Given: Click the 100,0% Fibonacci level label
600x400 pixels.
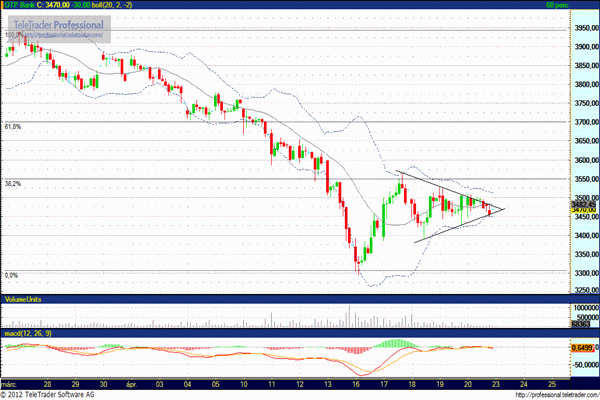Looking at the screenshot, I should [x=15, y=36].
